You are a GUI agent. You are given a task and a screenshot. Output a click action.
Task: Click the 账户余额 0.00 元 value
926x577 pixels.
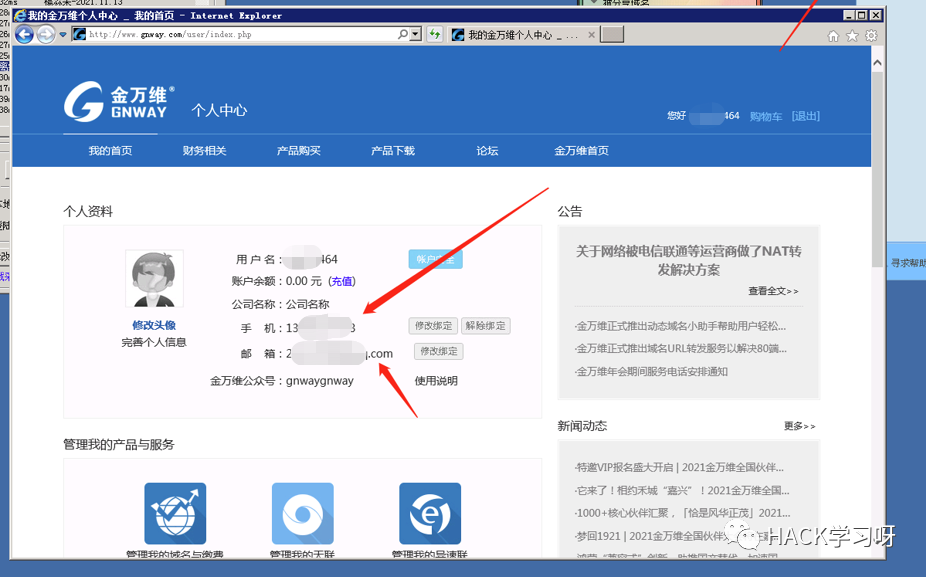(x=304, y=281)
